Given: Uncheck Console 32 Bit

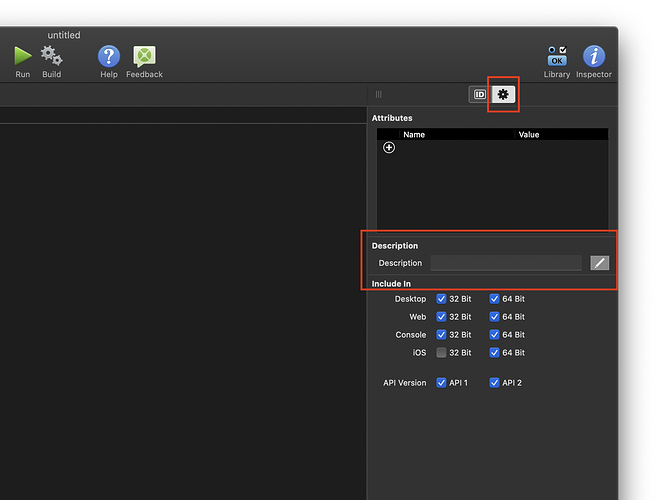Looking at the screenshot, I should (x=441, y=335).
